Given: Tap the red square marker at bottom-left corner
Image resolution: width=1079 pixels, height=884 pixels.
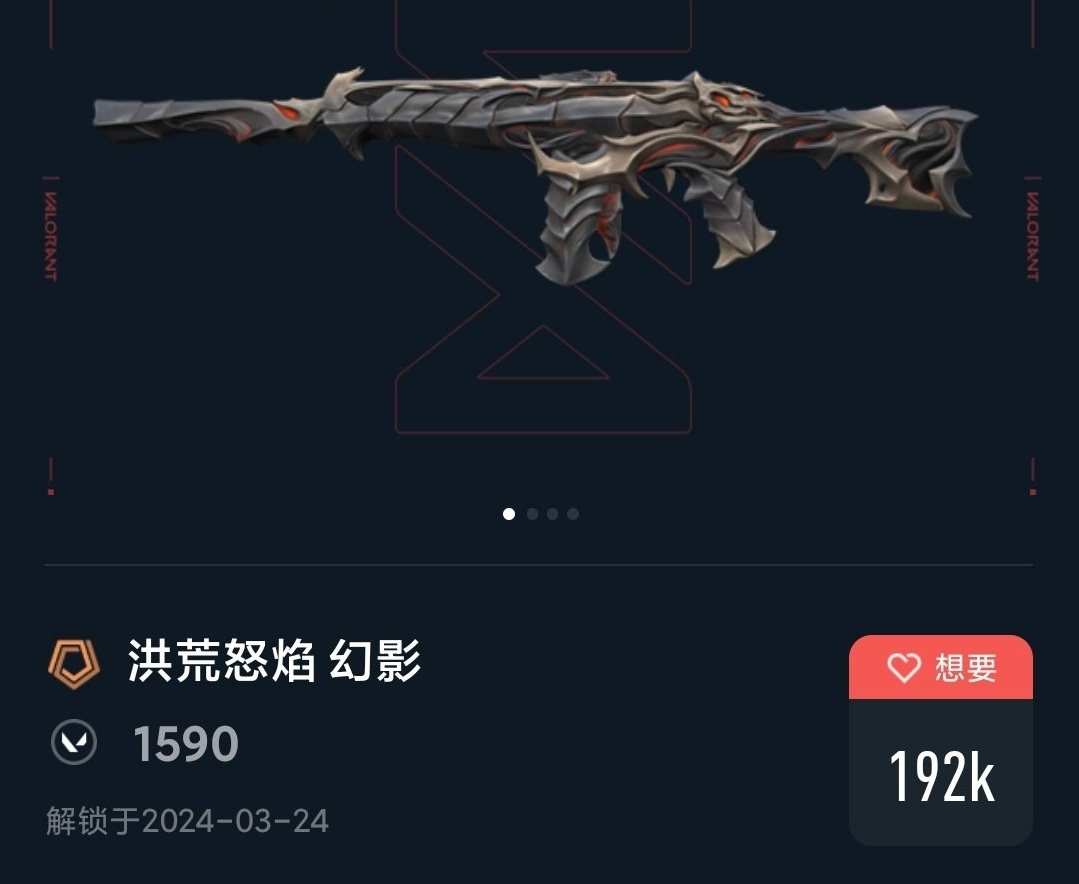Looking at the screenshot, I should pyautogui.click(x=51, y=492).
